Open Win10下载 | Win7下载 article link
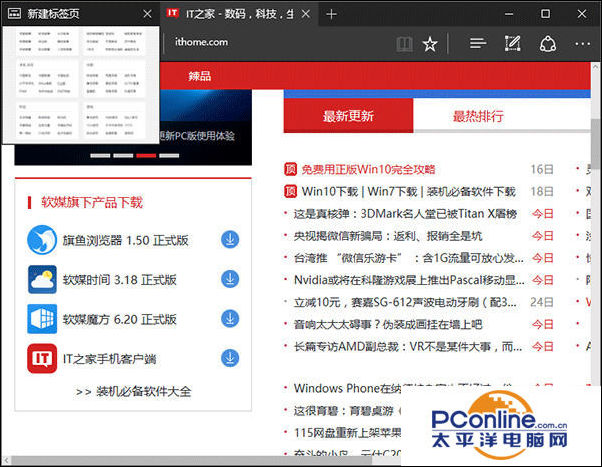The width and height of the screenshot is (602, 467). 408,191
